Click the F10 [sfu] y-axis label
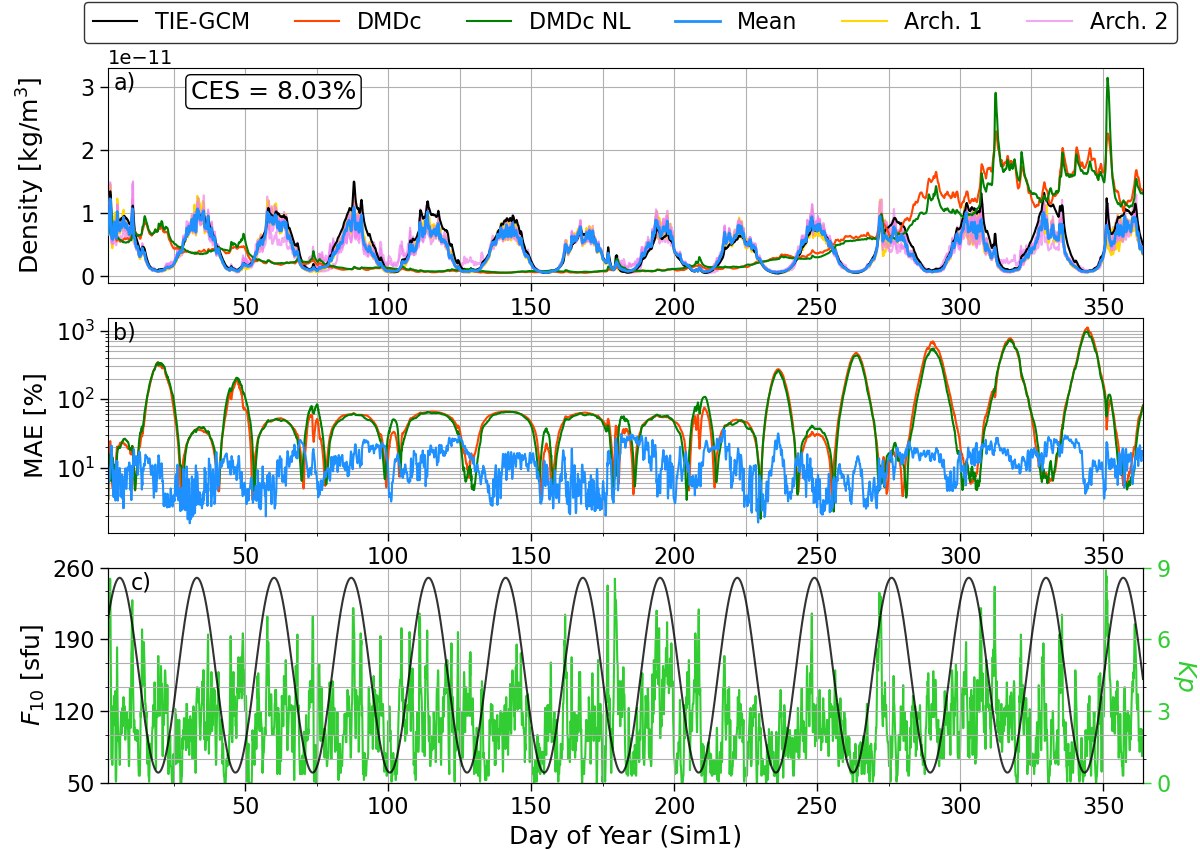Image resolution: width=1200 pixels, height=850 pixels. coord(32,675)
